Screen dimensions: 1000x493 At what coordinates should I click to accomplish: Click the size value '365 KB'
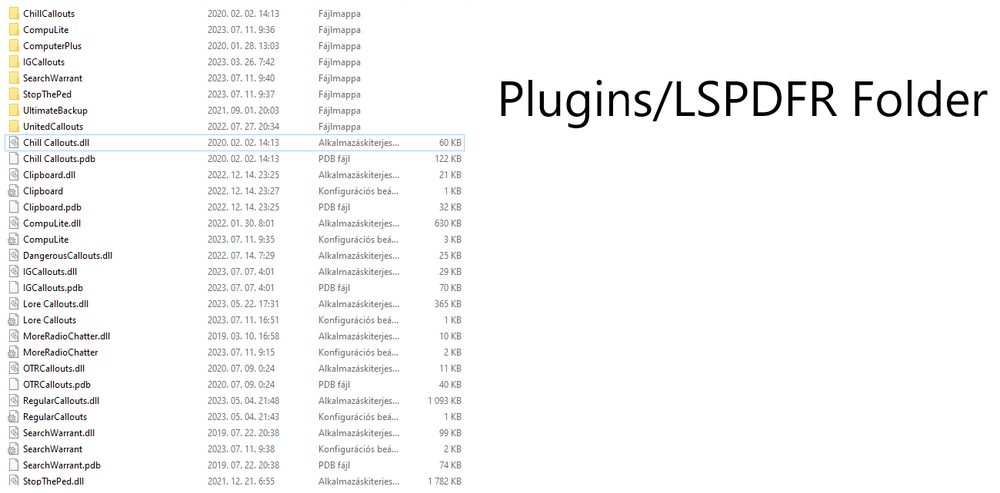pyautogui.click(x=448, y=304)
